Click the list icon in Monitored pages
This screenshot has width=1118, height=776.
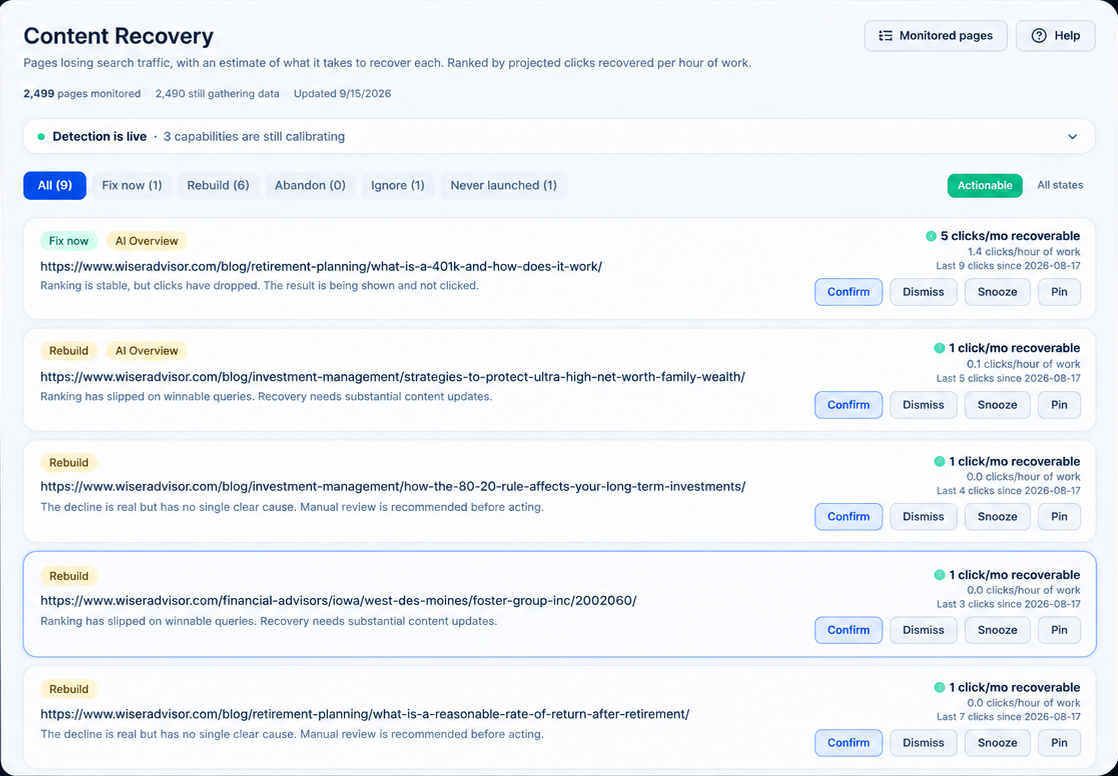[885, 36]
